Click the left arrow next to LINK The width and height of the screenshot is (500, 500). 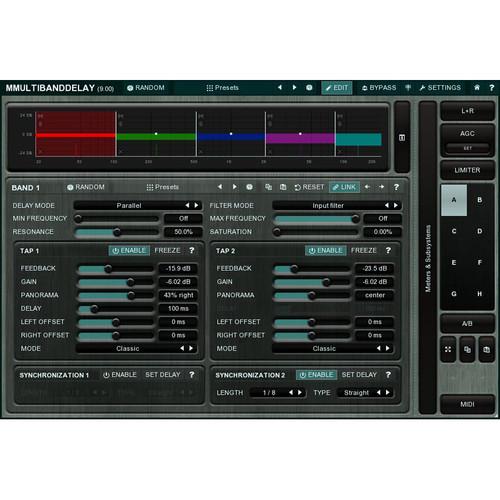tap(367, 187)
